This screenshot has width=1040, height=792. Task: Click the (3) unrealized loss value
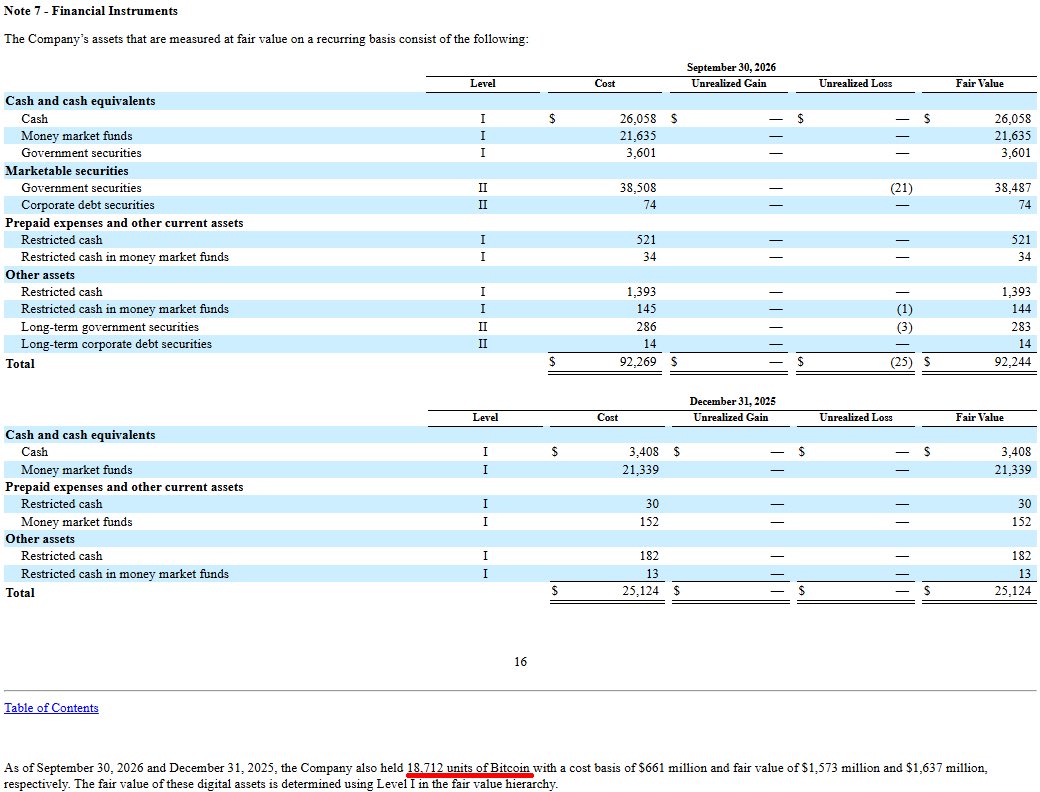(x=905, y=326)
